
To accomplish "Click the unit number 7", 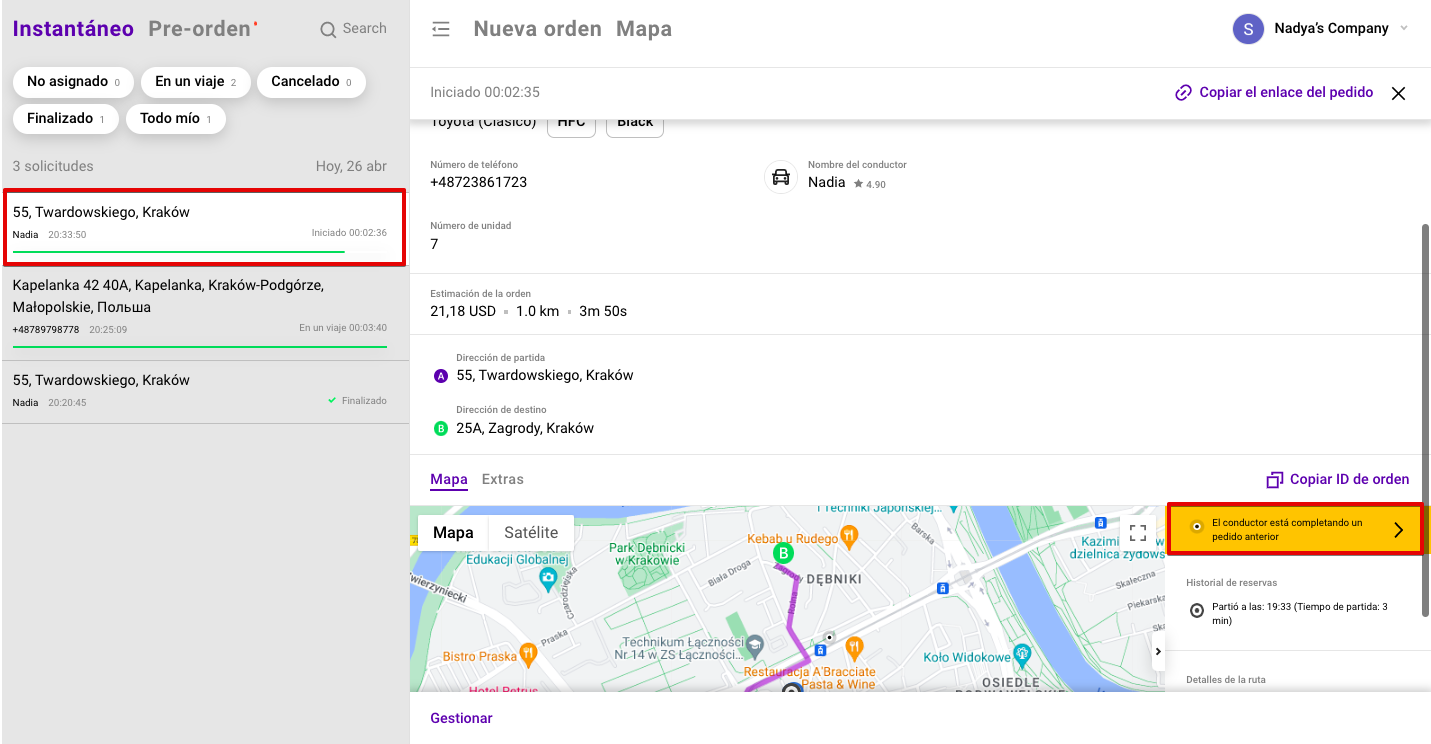I will tap(434, 244).
